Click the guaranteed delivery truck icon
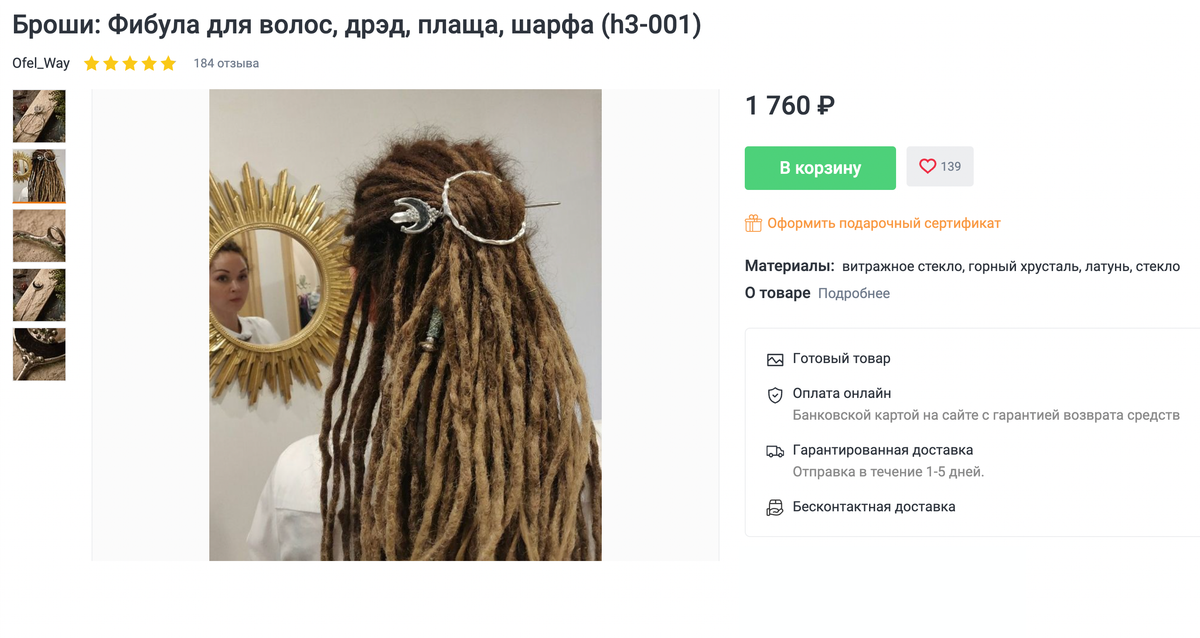 point(775,451)
